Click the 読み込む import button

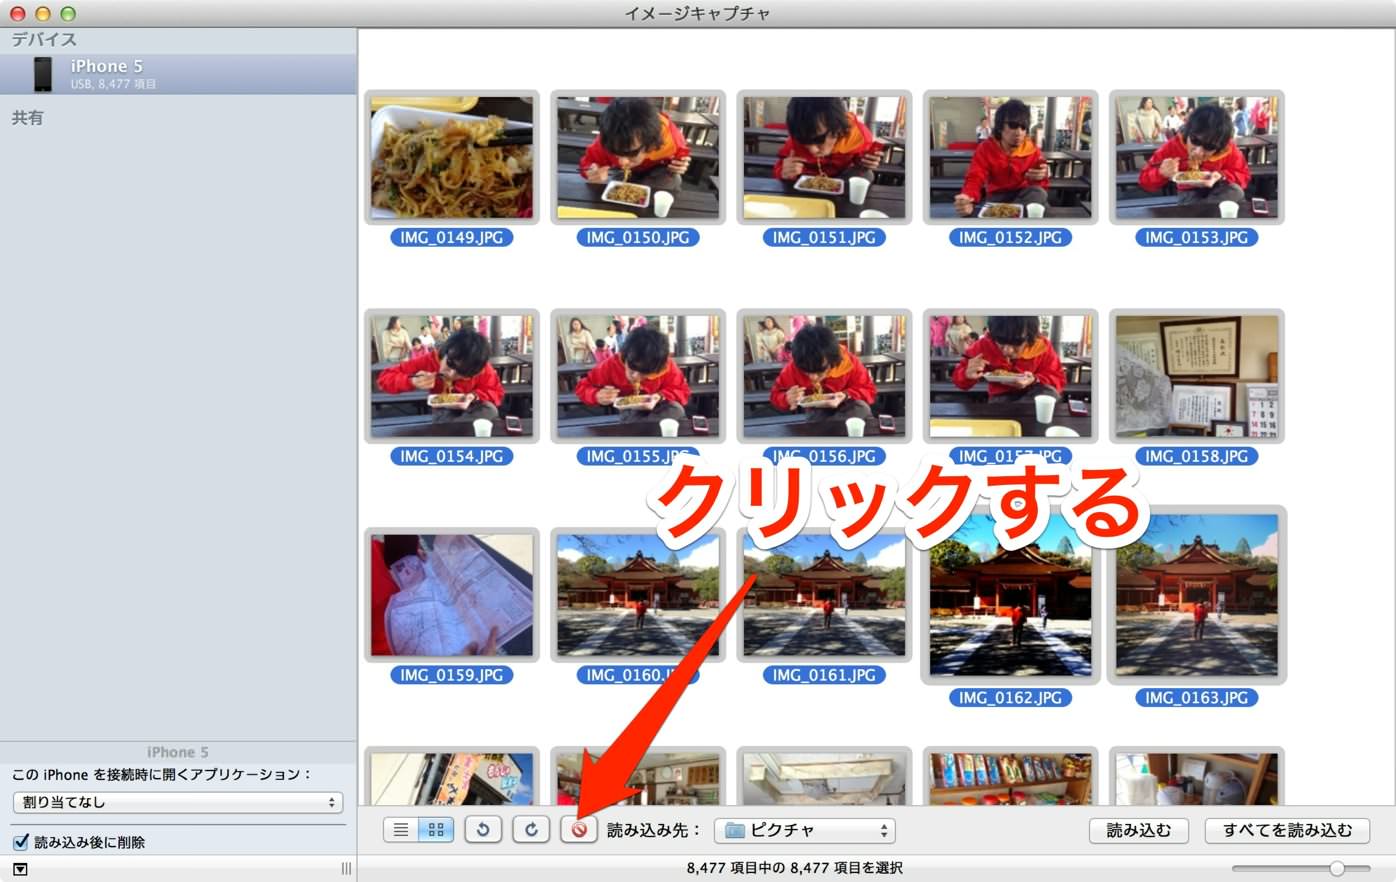[1138, 830]
